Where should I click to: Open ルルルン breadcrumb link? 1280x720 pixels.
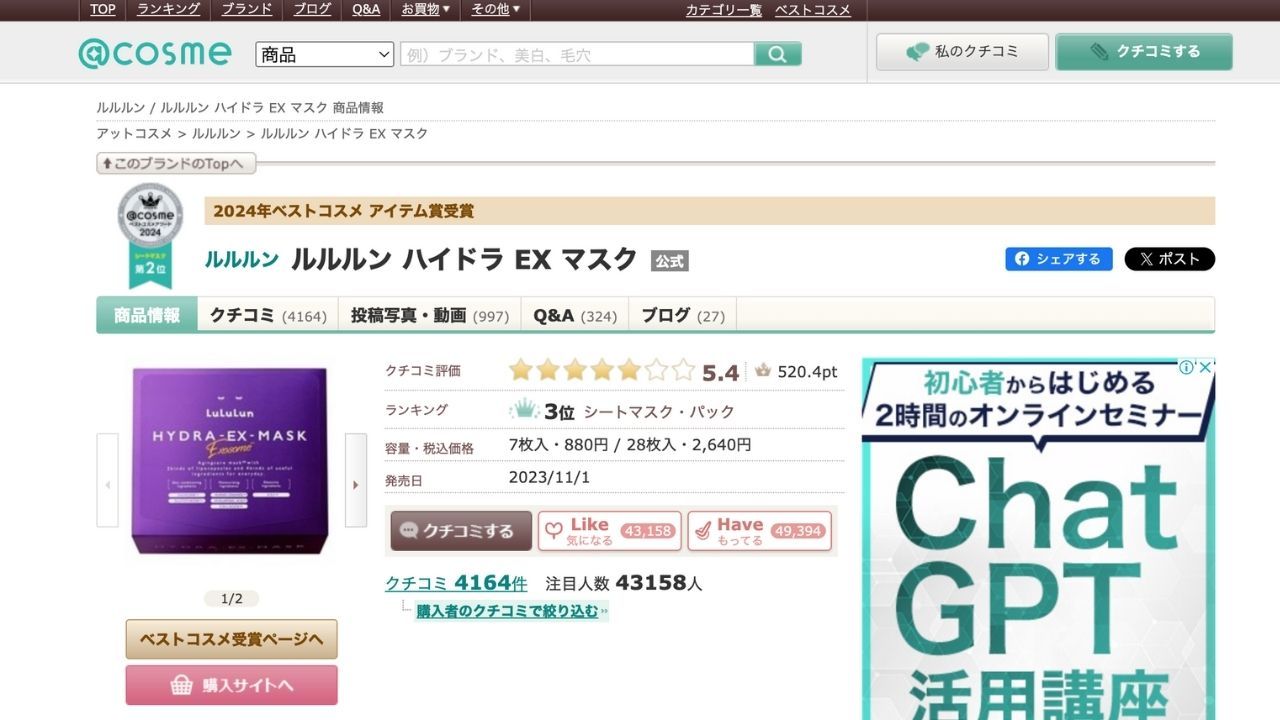216,133
